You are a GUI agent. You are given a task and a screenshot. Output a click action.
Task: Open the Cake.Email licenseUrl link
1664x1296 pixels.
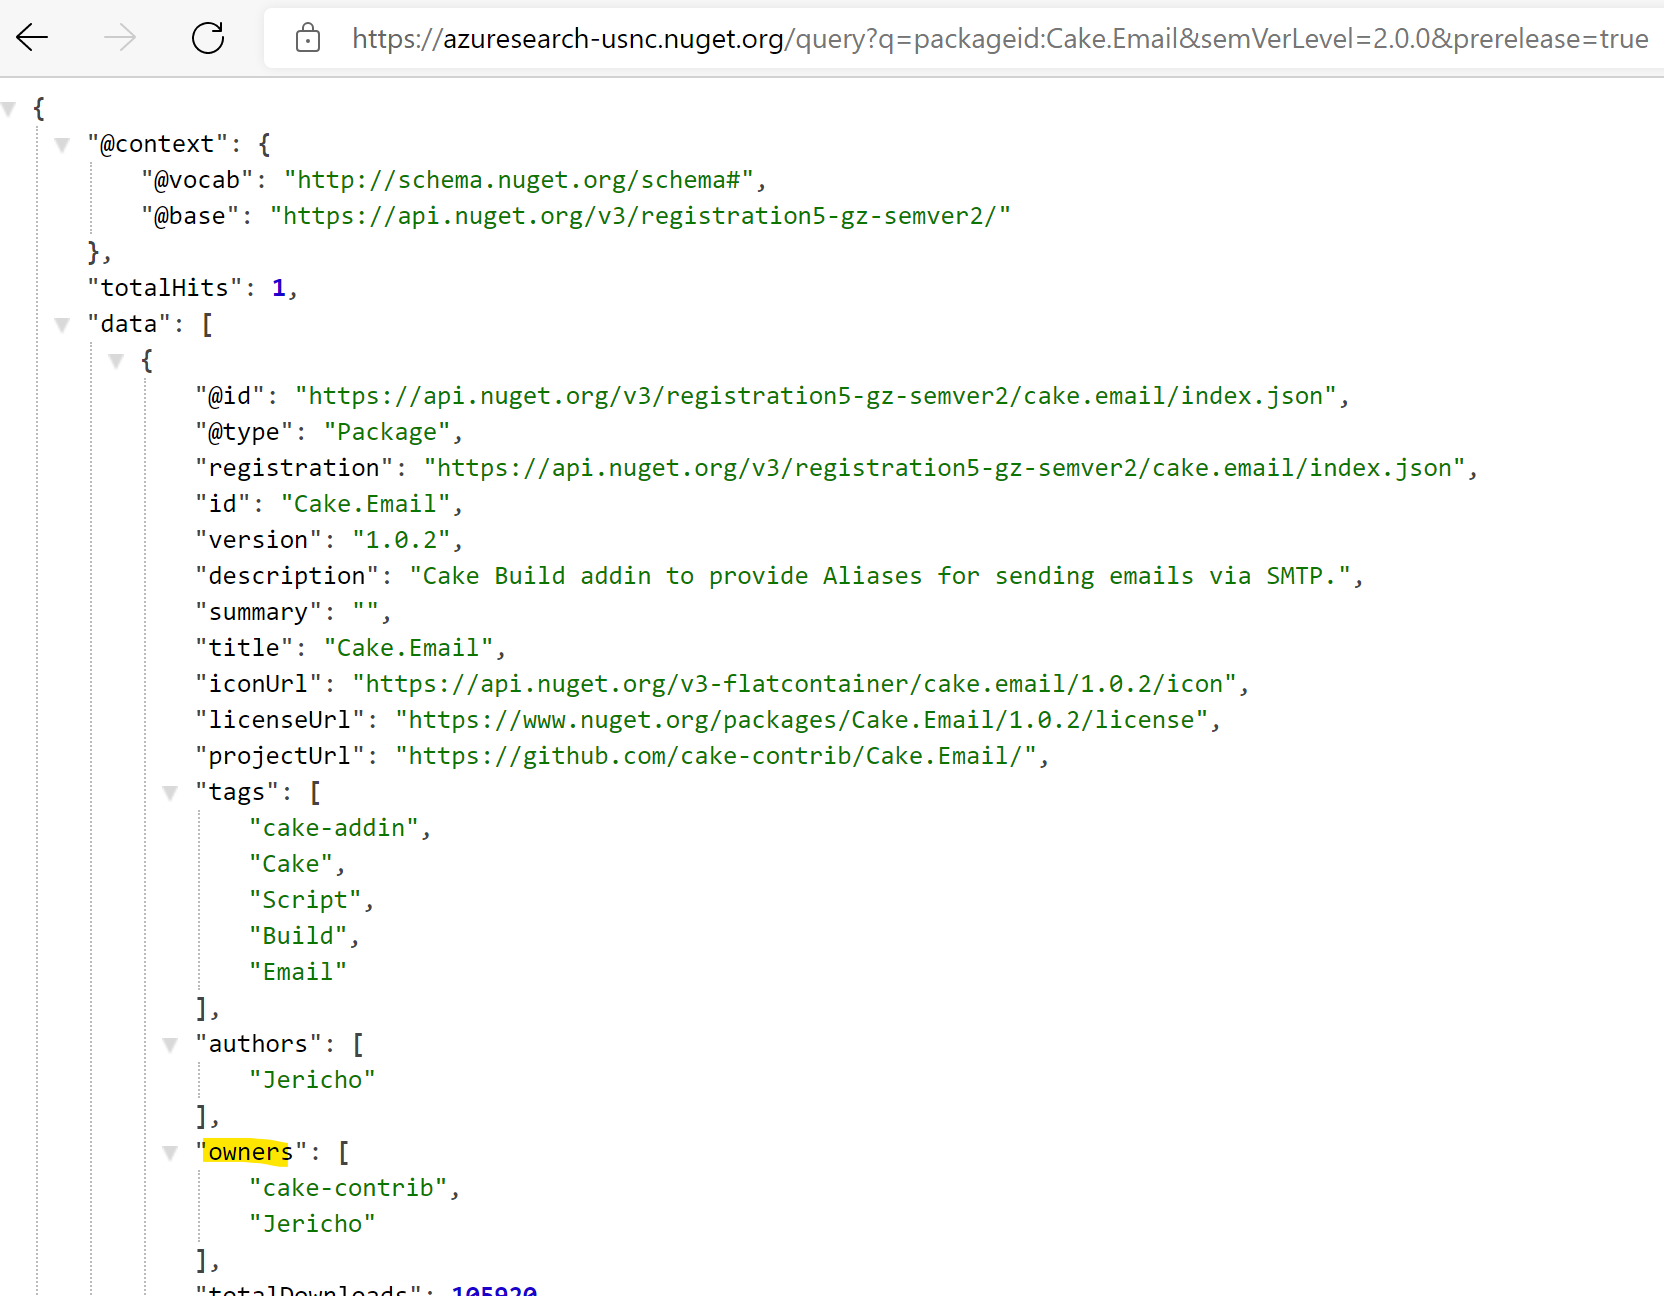coord(805,719)
